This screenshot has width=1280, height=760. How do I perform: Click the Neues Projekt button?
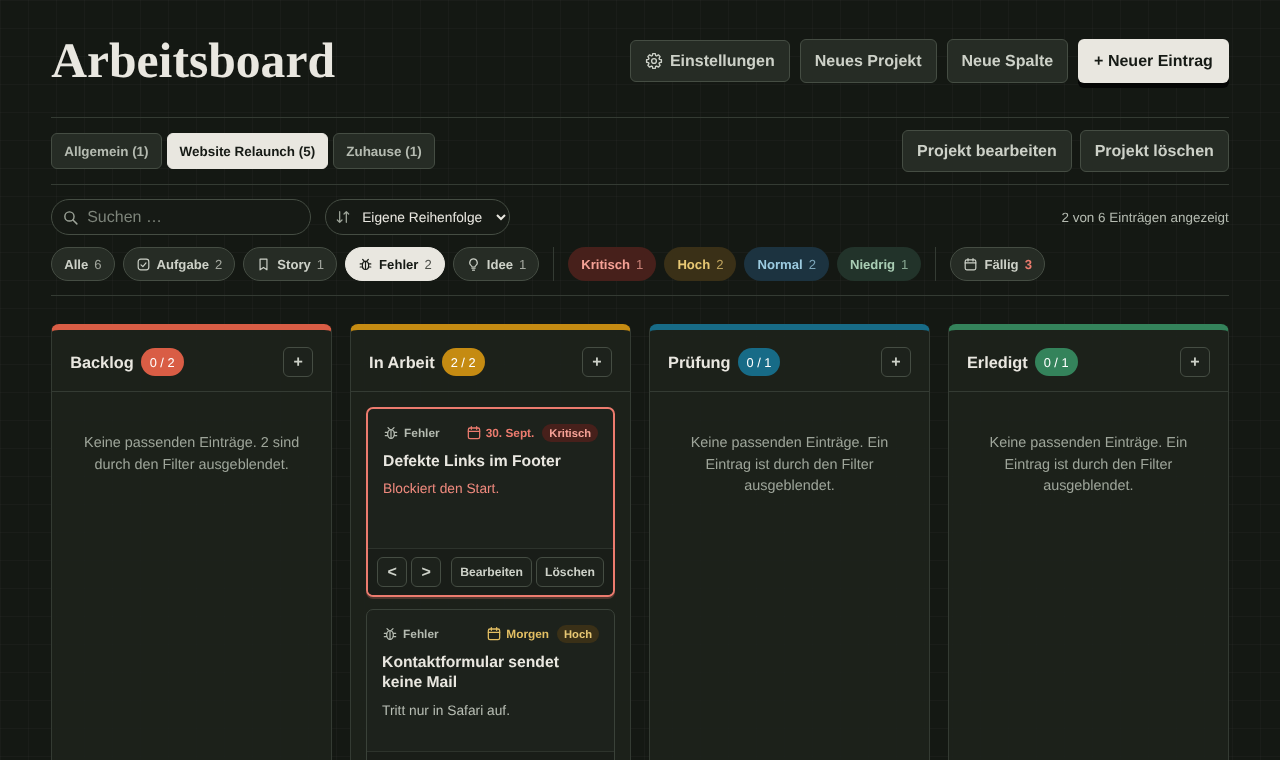click(868, 61)
